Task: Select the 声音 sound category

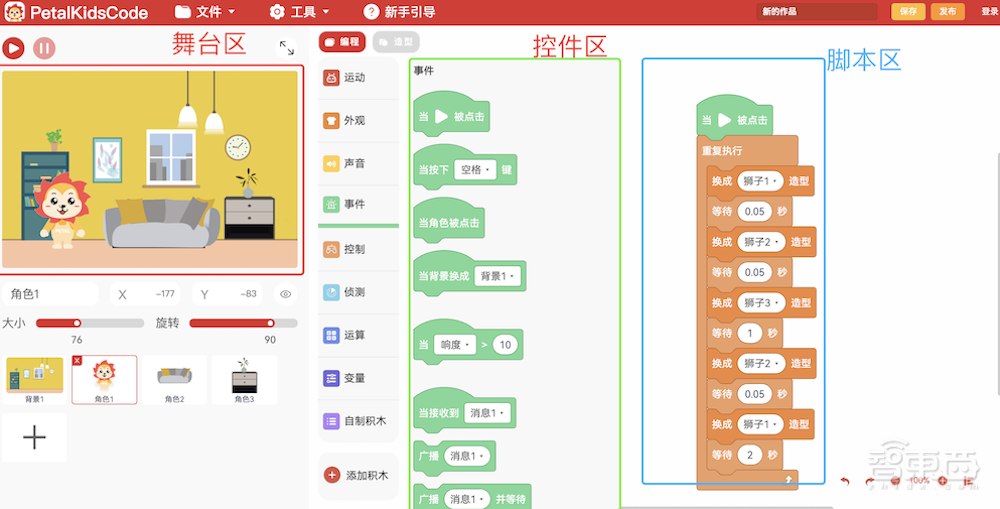Action: tap(358, 163)
